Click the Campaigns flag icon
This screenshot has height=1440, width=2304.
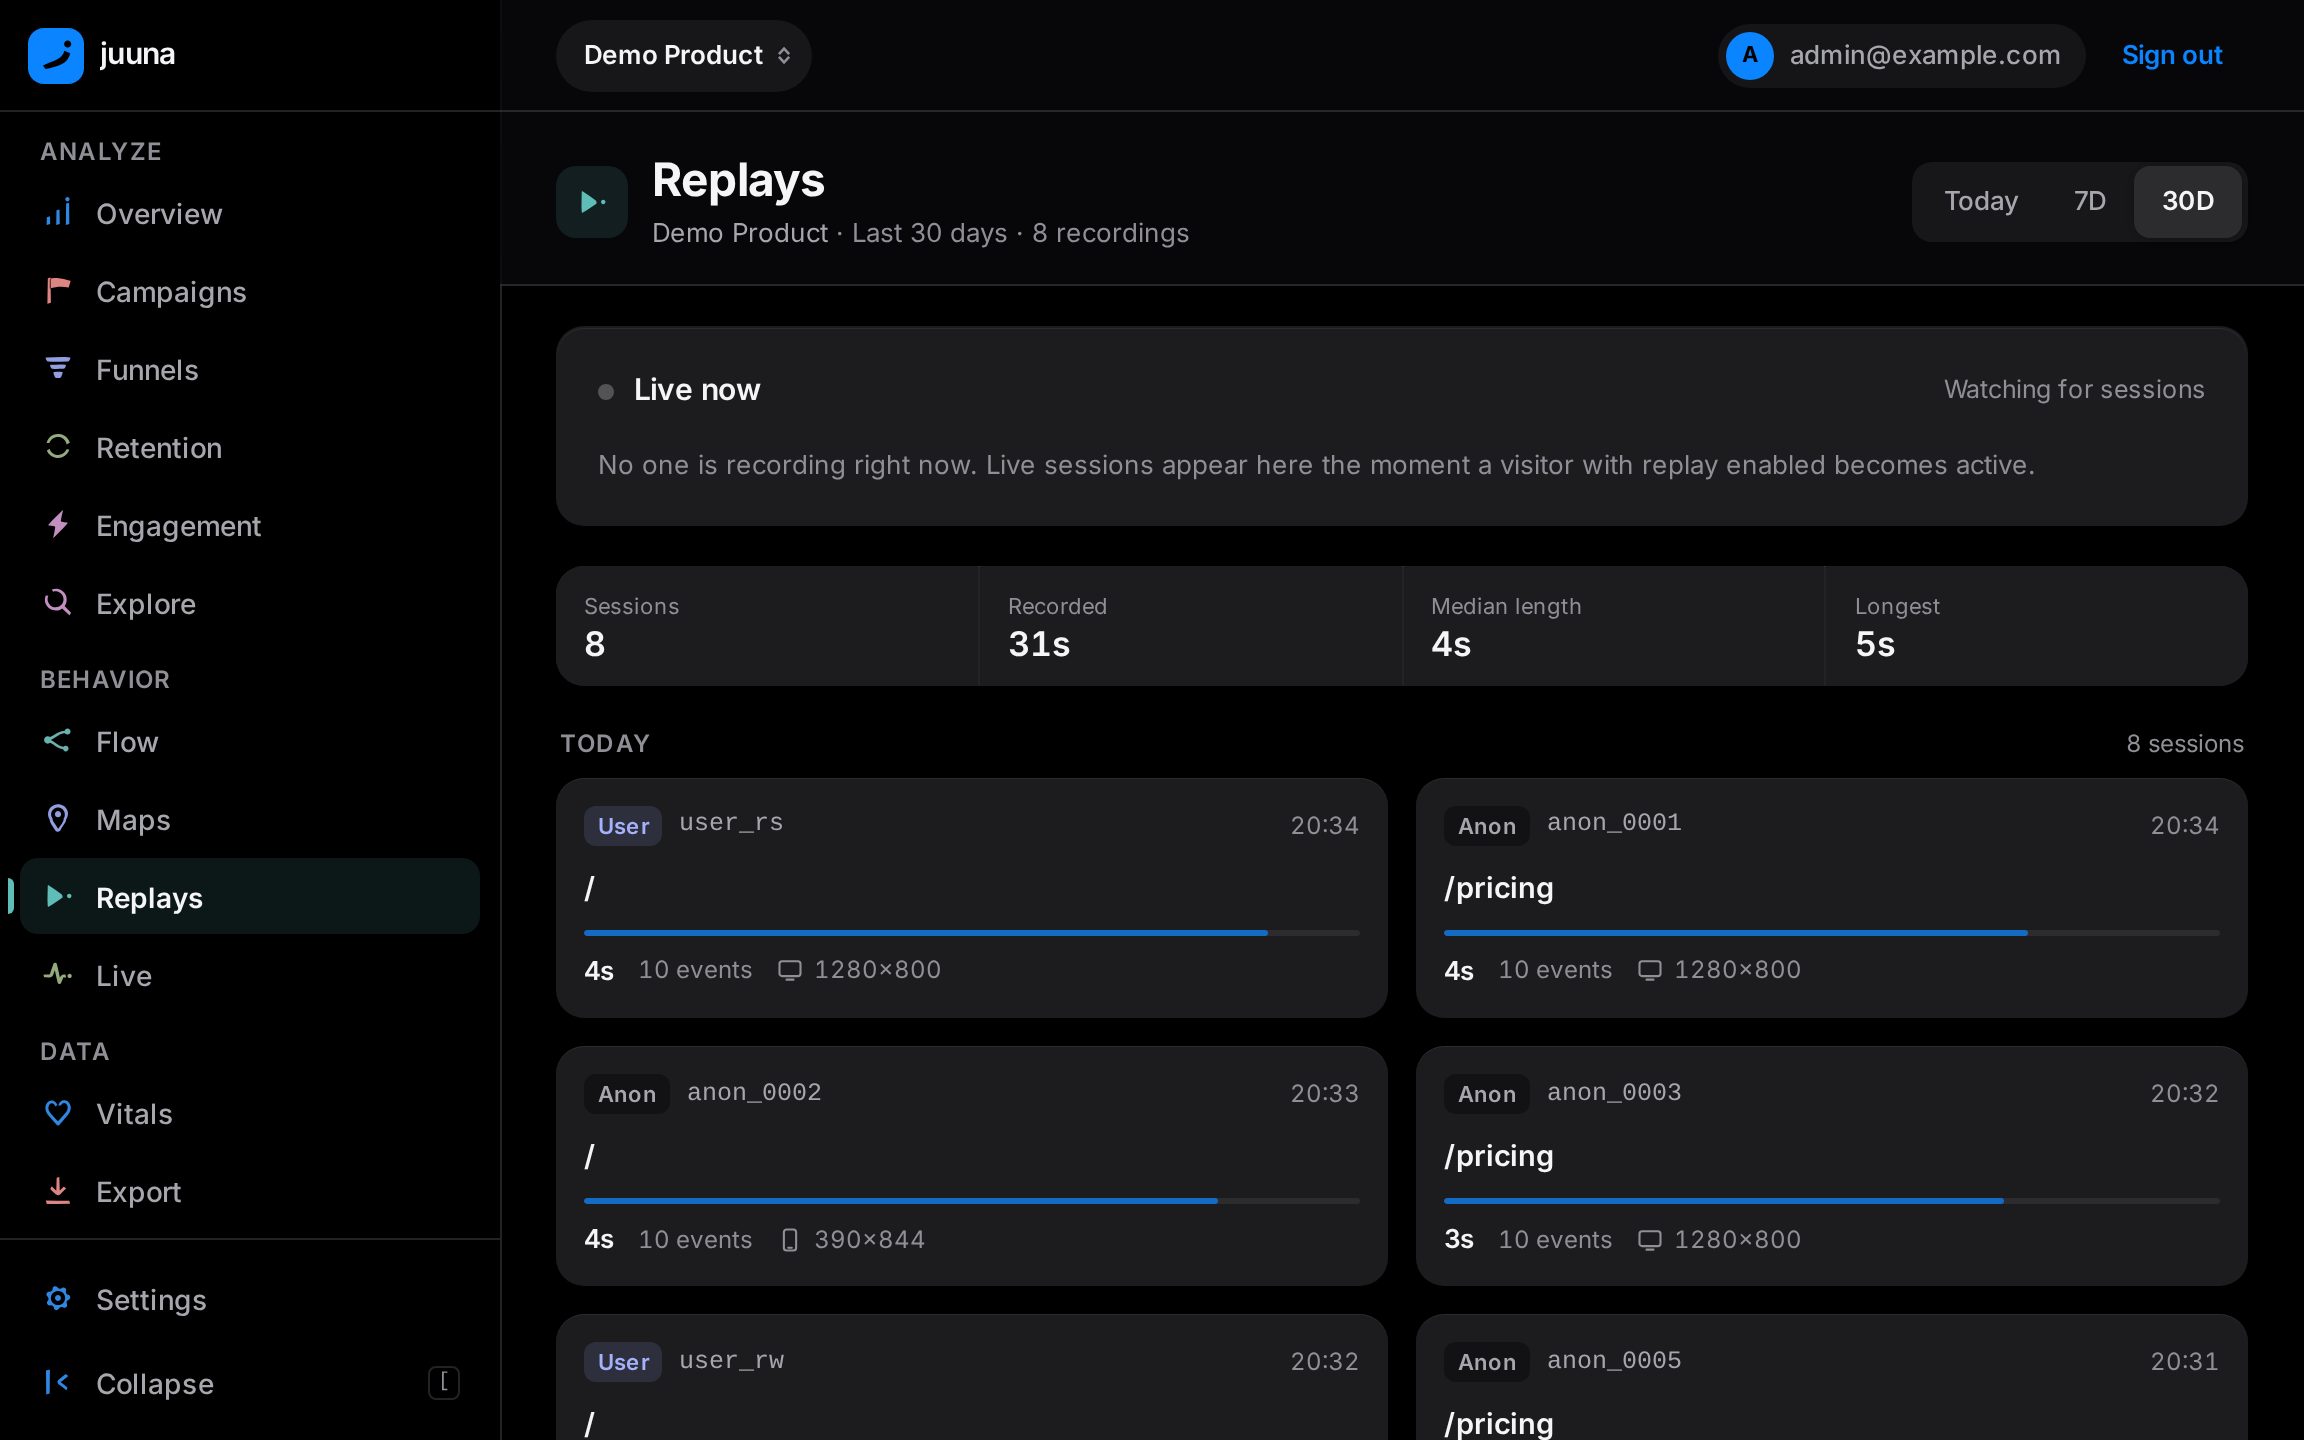pos(58,291)
